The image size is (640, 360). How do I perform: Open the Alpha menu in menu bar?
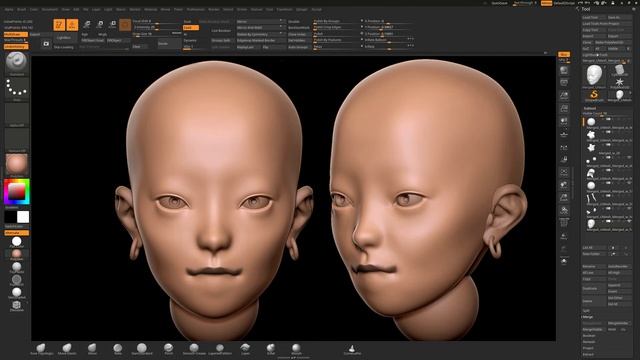coord(9,9)
